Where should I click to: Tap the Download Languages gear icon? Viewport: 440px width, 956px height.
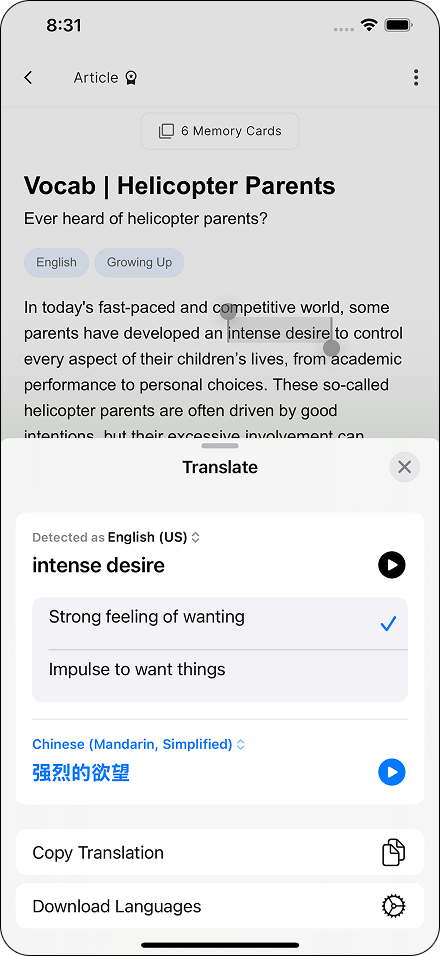[393, 906]
